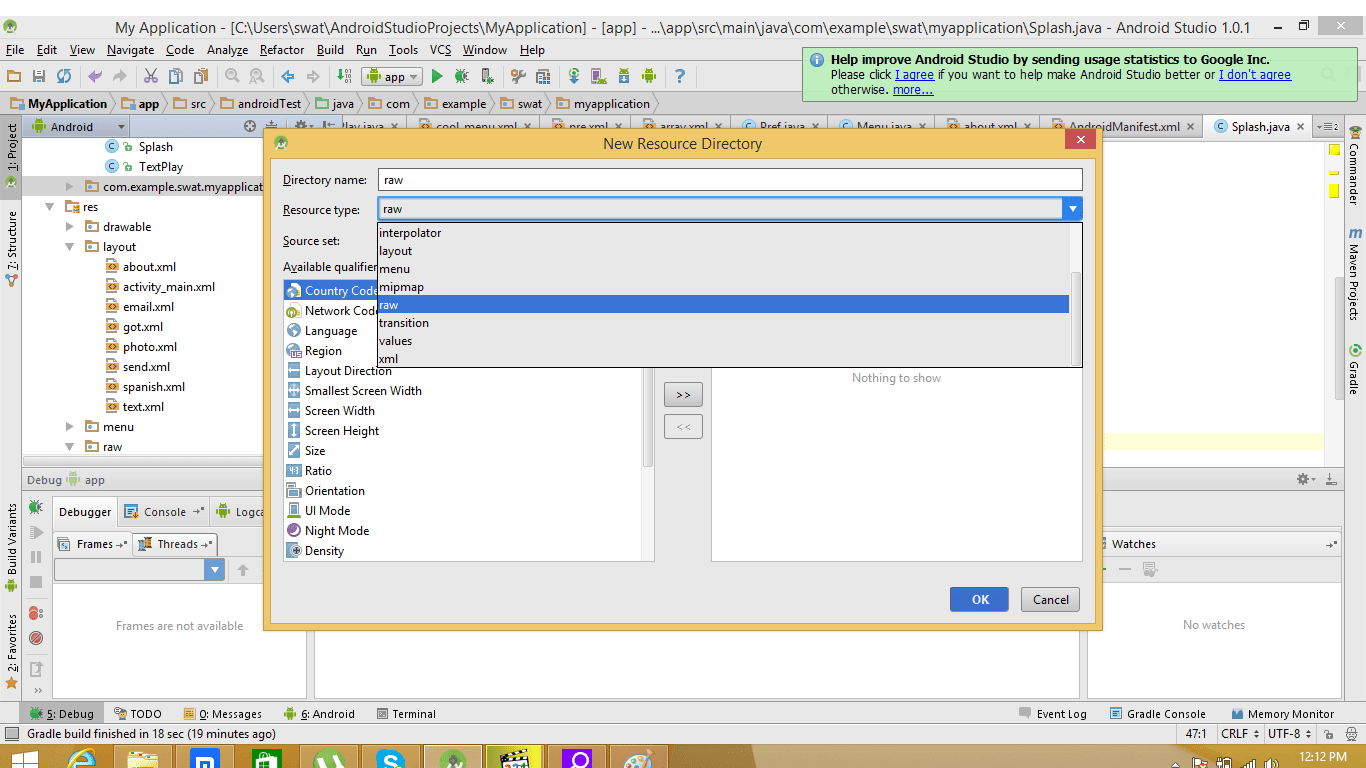Start debugging with the toolbar bug icon
This screenshot has height=768, width=1366.
pyautogui.click(x=462, y=76)
